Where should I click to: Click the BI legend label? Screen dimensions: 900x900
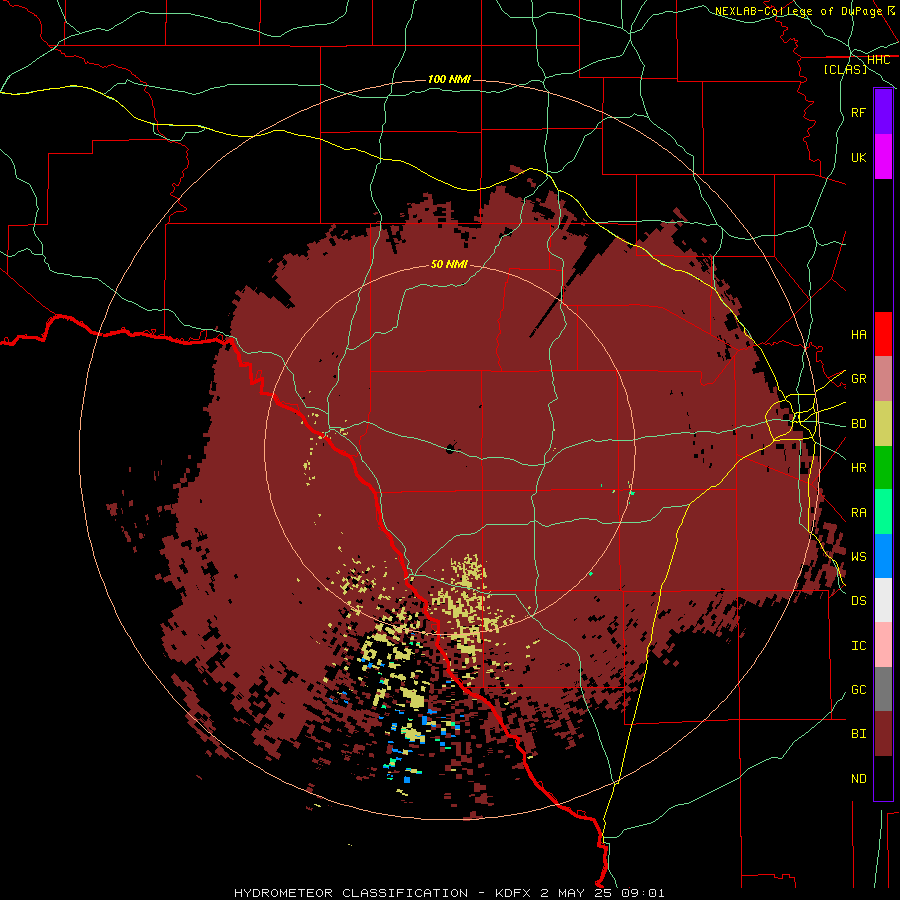(858, 734)
